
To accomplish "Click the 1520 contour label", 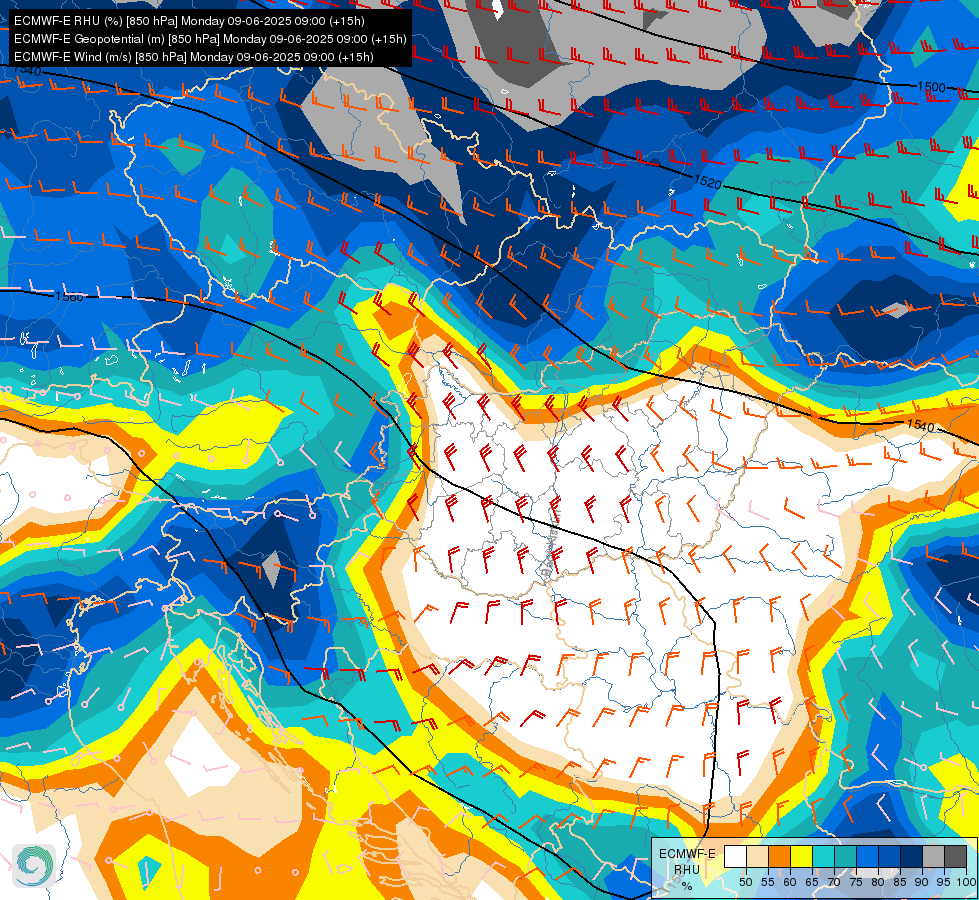I will point(707,182).
